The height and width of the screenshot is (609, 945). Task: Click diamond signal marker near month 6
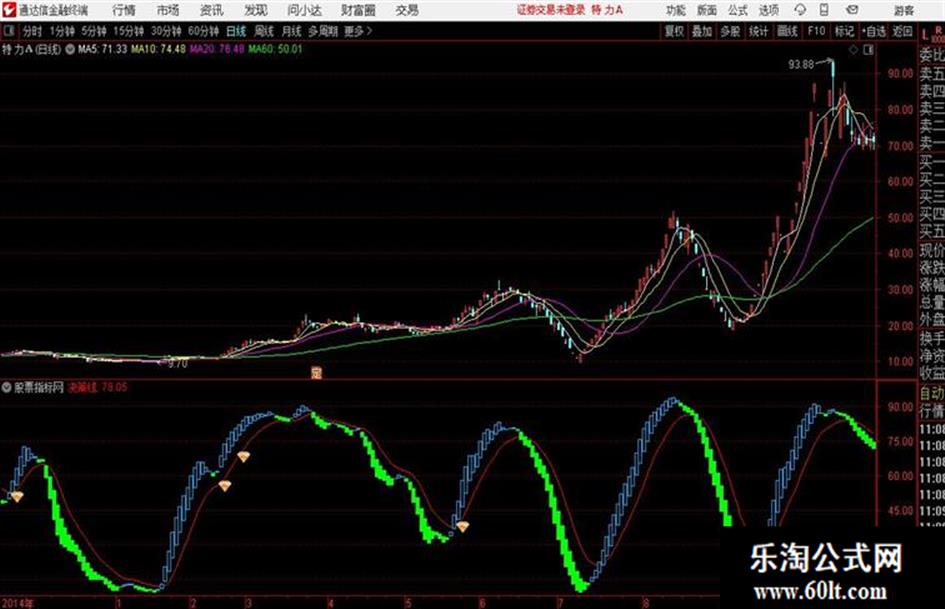[x=462, y=527]
